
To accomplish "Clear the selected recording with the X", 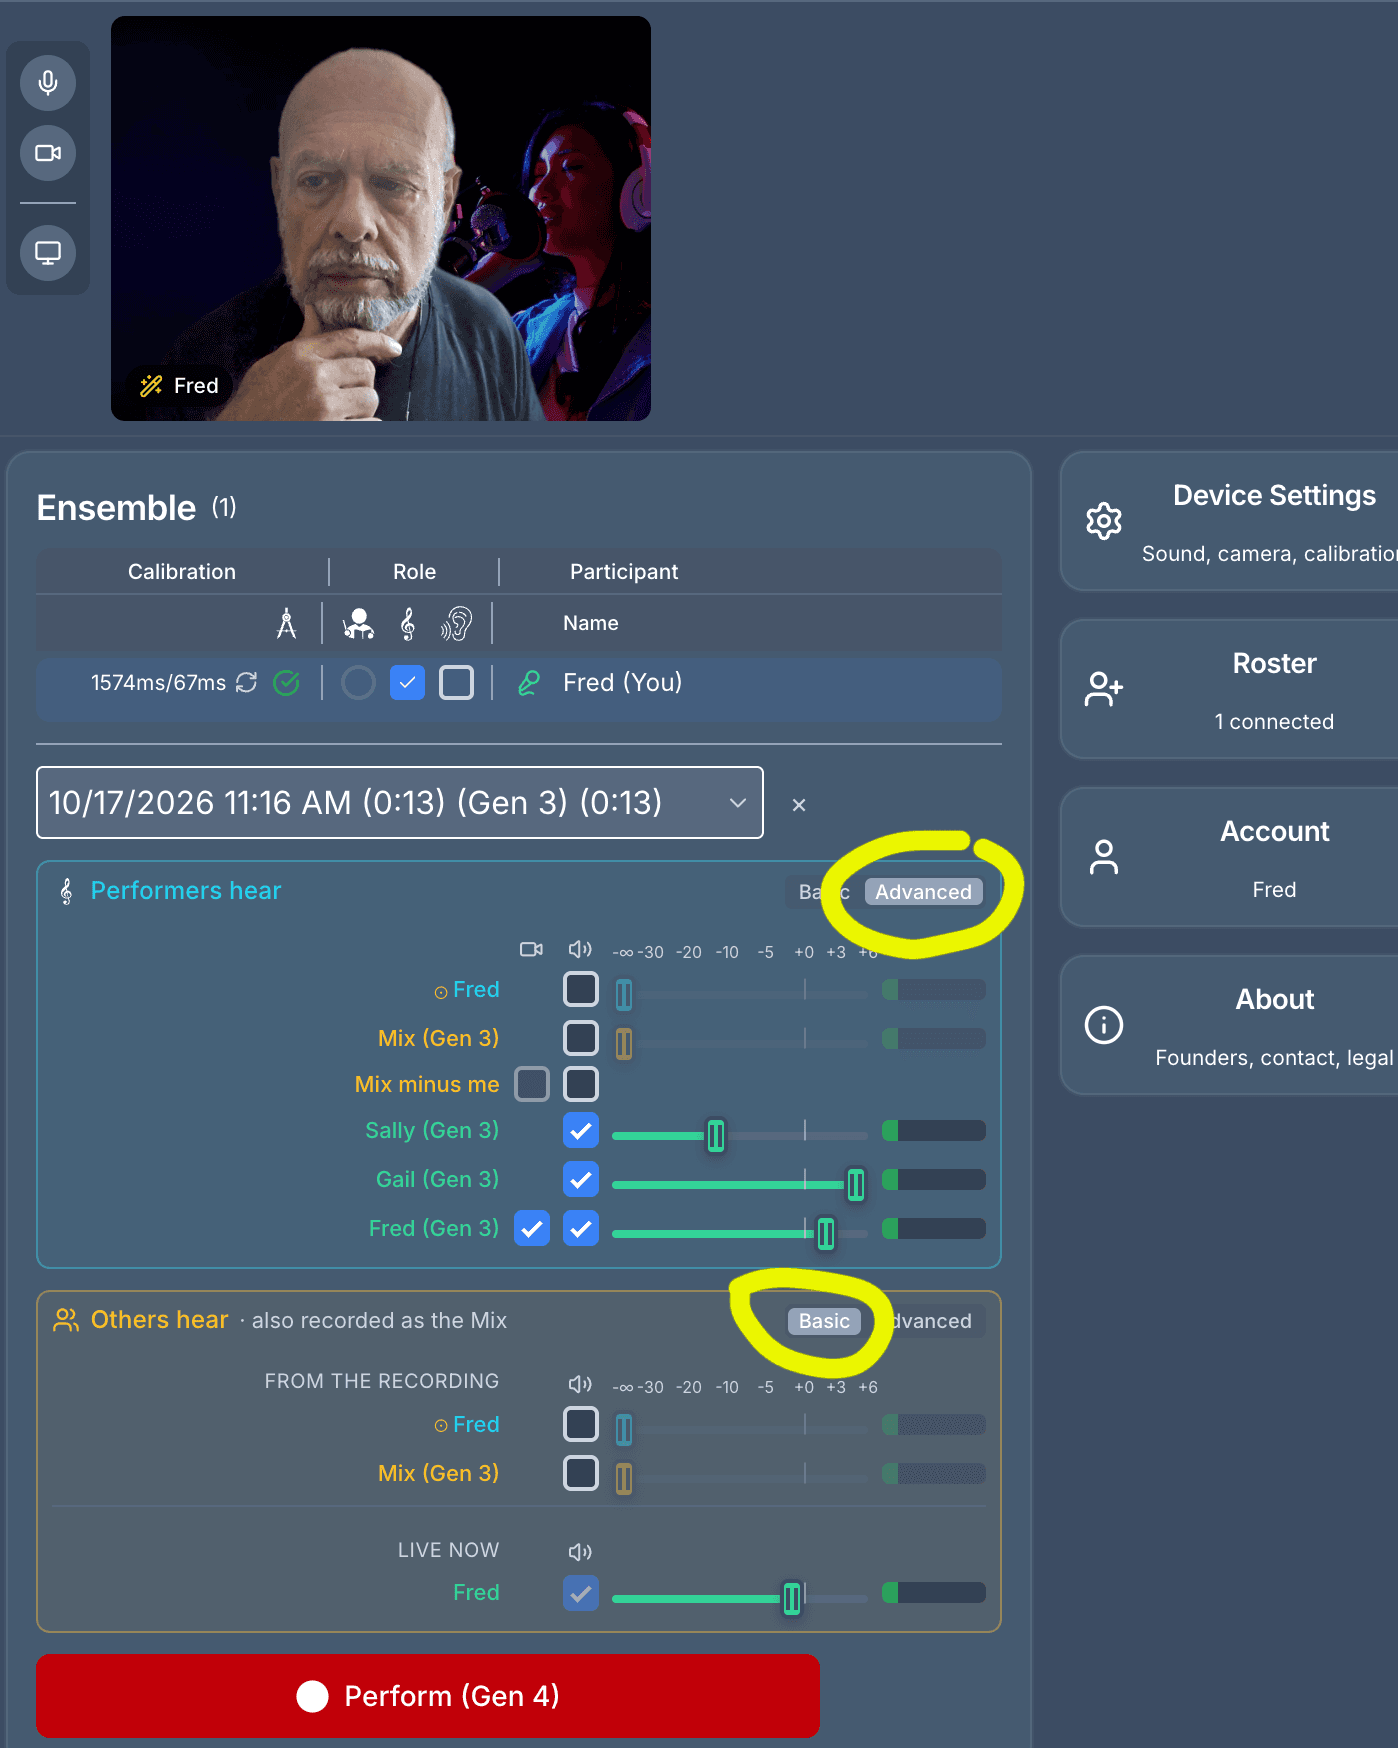I will (x=799, y=805).
